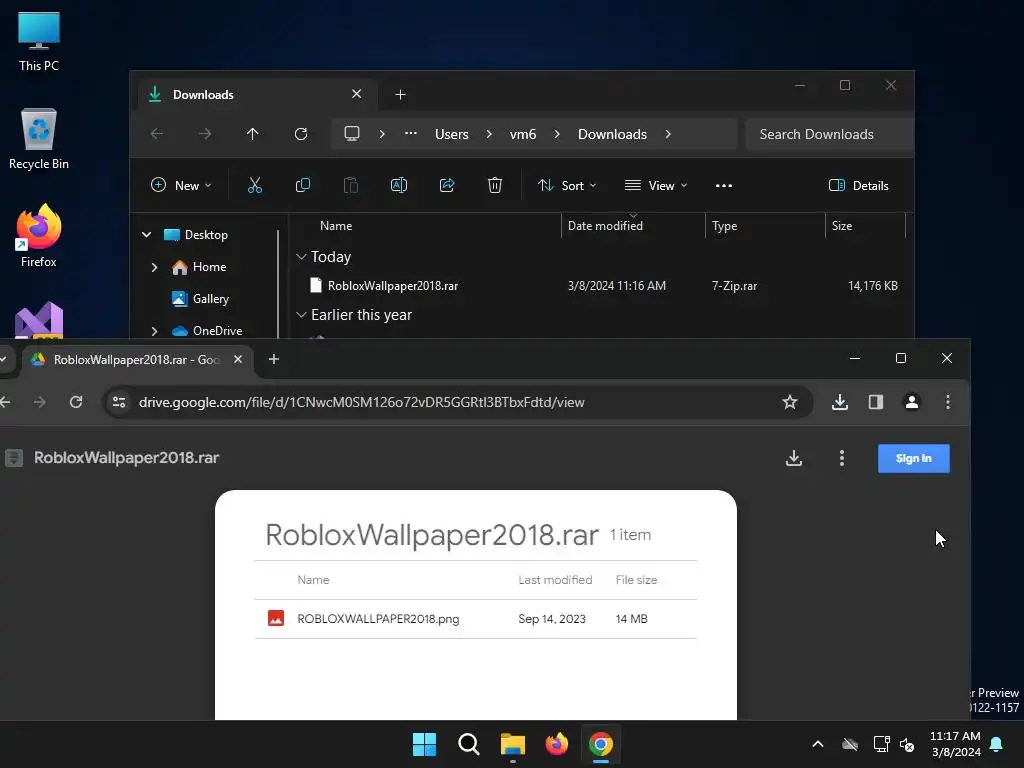Click the Paste icon in Explorer toolbar
The width and height of the screenshot is (1024, 768).
point(351,185)
